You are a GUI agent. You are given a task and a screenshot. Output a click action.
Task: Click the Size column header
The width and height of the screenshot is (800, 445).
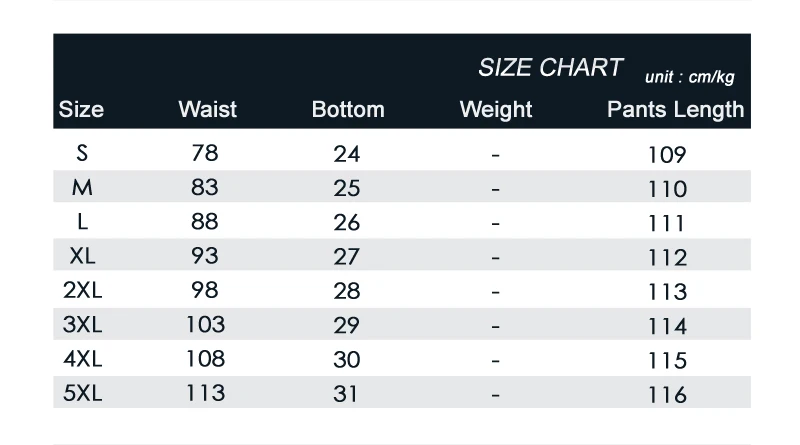pyautogui.click(x=81, y=109)
